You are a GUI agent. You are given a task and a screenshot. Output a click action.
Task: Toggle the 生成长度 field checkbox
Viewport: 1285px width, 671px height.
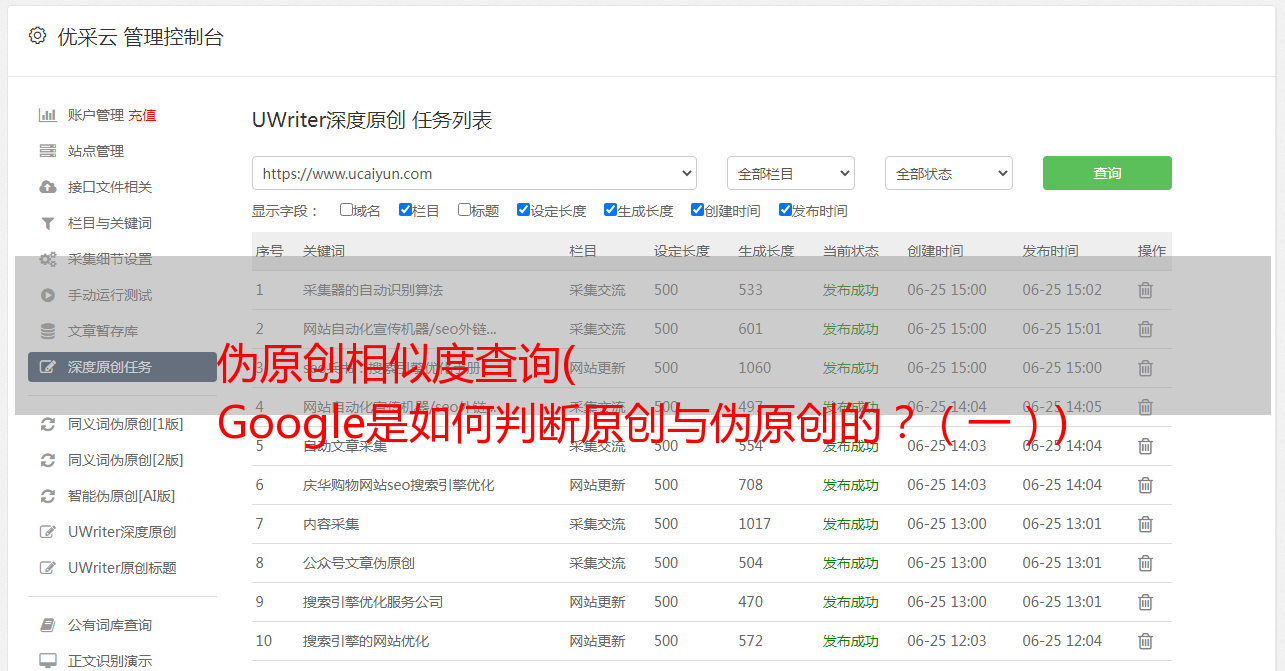pyautogui.click(x=610, y=210)
